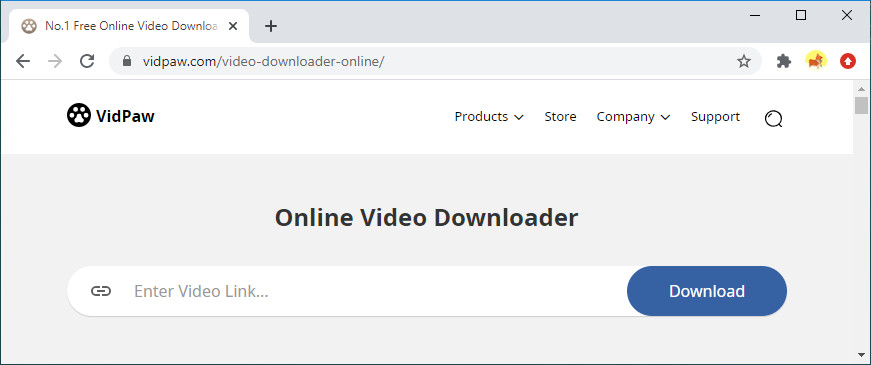This screenshot has height=365, width=871.
Task: Close the VidPaw tab
Action: [x=233, y=26]
